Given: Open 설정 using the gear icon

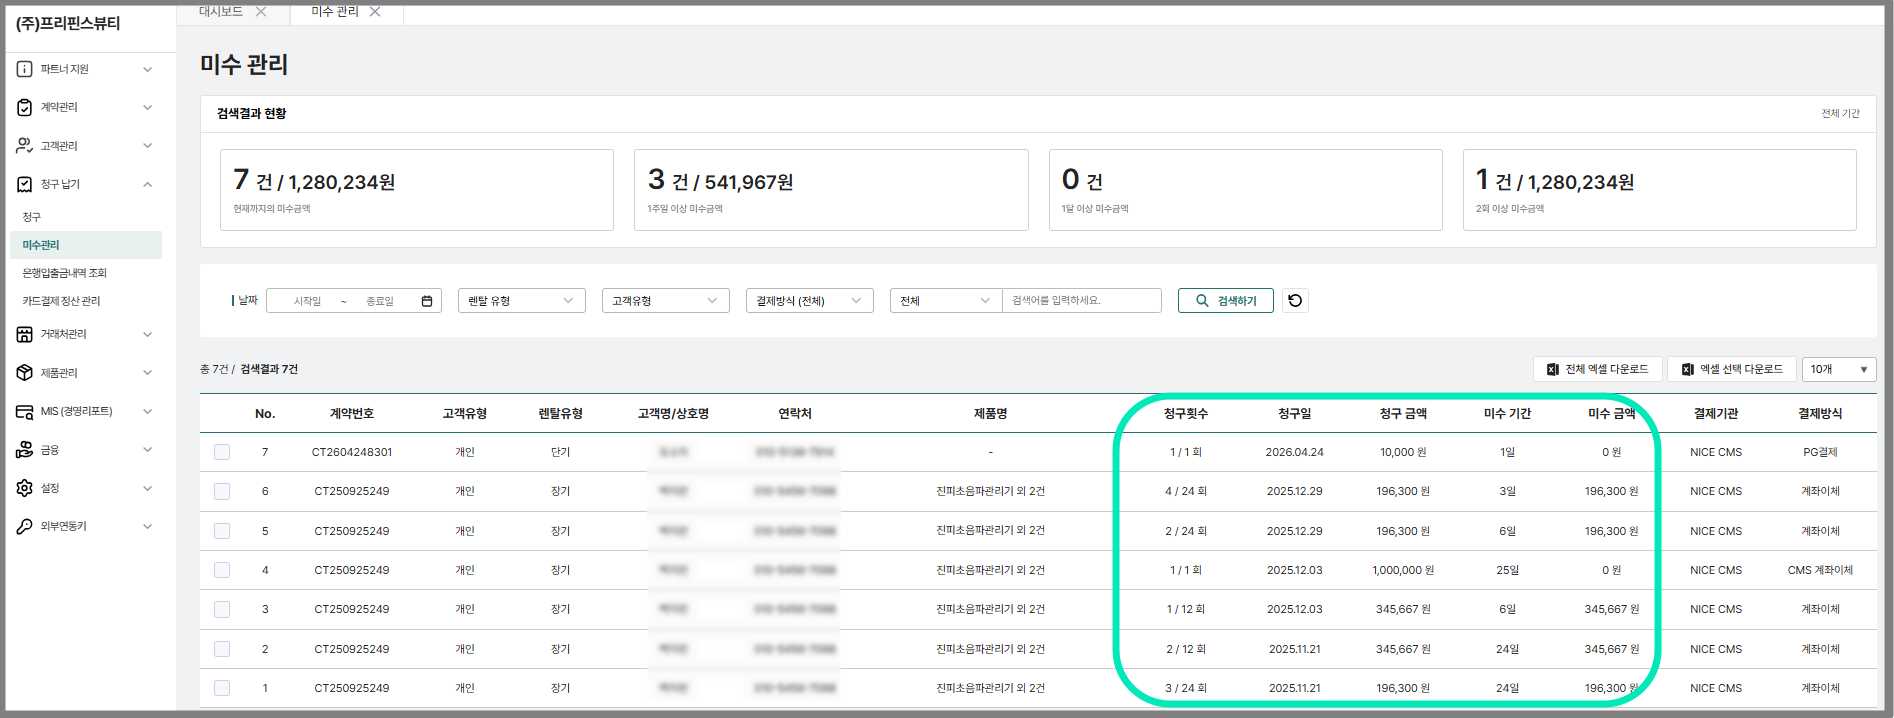Looking at the screenshot, I should click(x=25, y=488).
